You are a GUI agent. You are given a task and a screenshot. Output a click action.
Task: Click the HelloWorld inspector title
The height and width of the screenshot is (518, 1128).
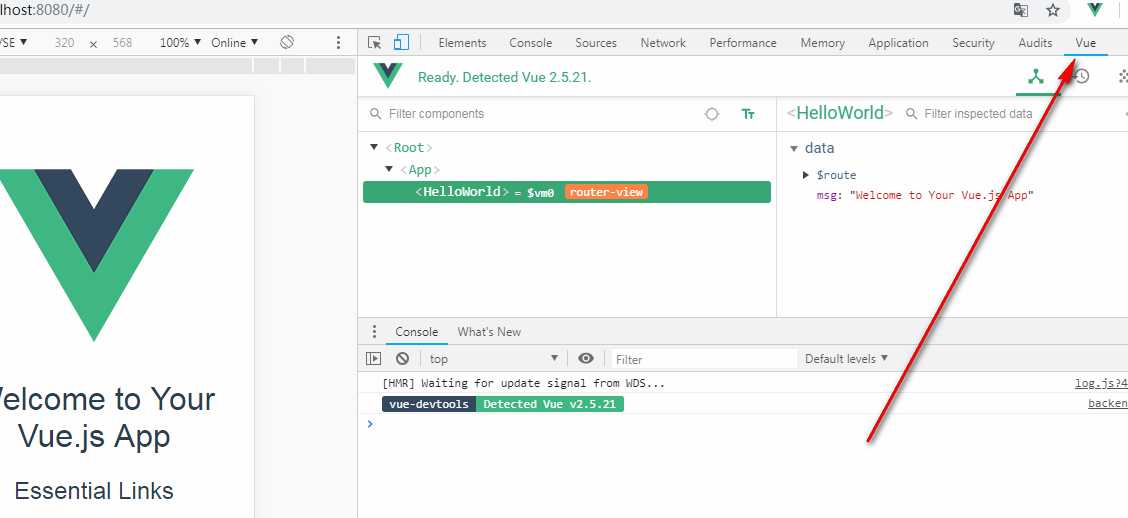[x=840, y=113]
